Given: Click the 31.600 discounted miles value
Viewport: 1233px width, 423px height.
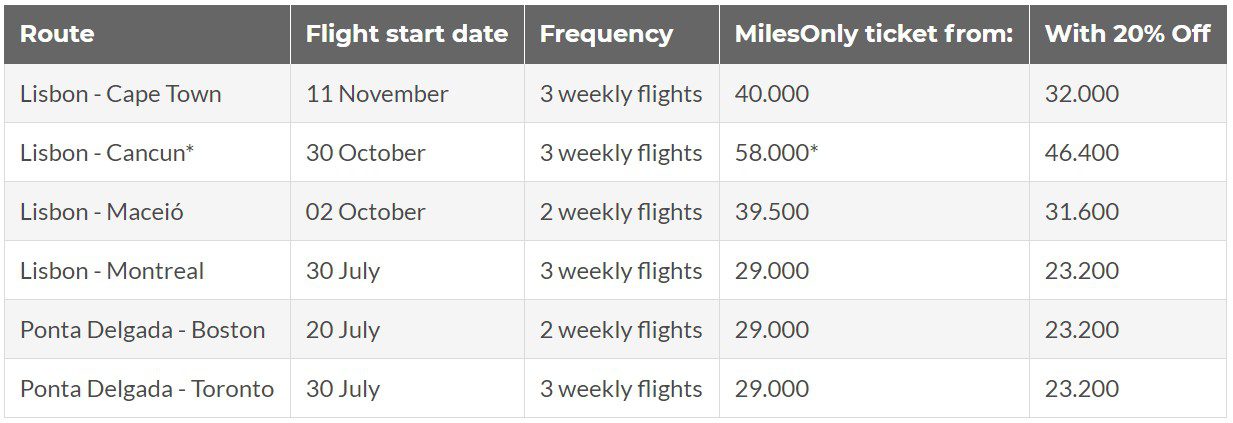Looking at the screenshot, I should tap(1082, 212).
